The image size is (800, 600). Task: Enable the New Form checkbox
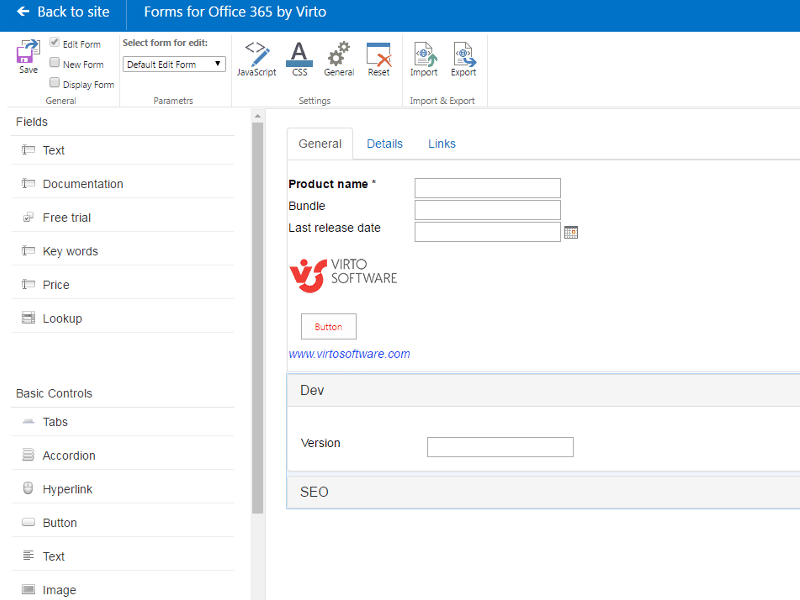(53, 63)
